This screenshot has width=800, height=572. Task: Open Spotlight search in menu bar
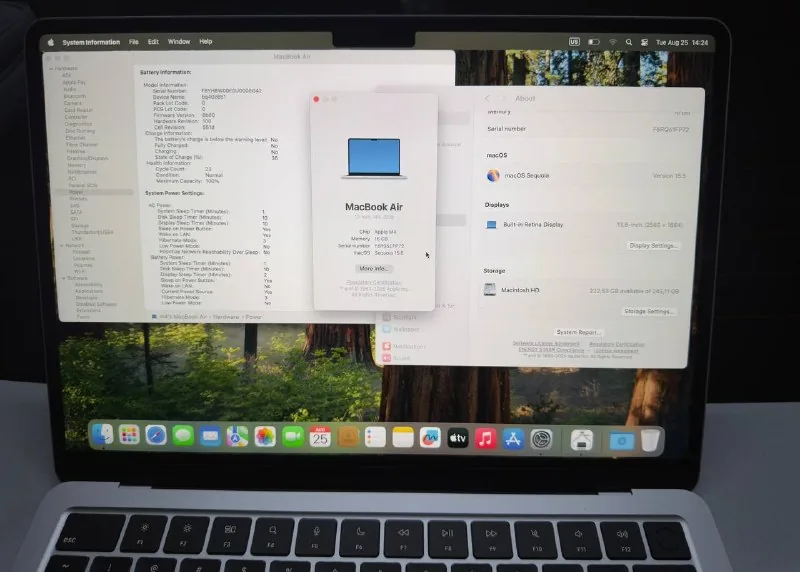(x=629, y=43)
